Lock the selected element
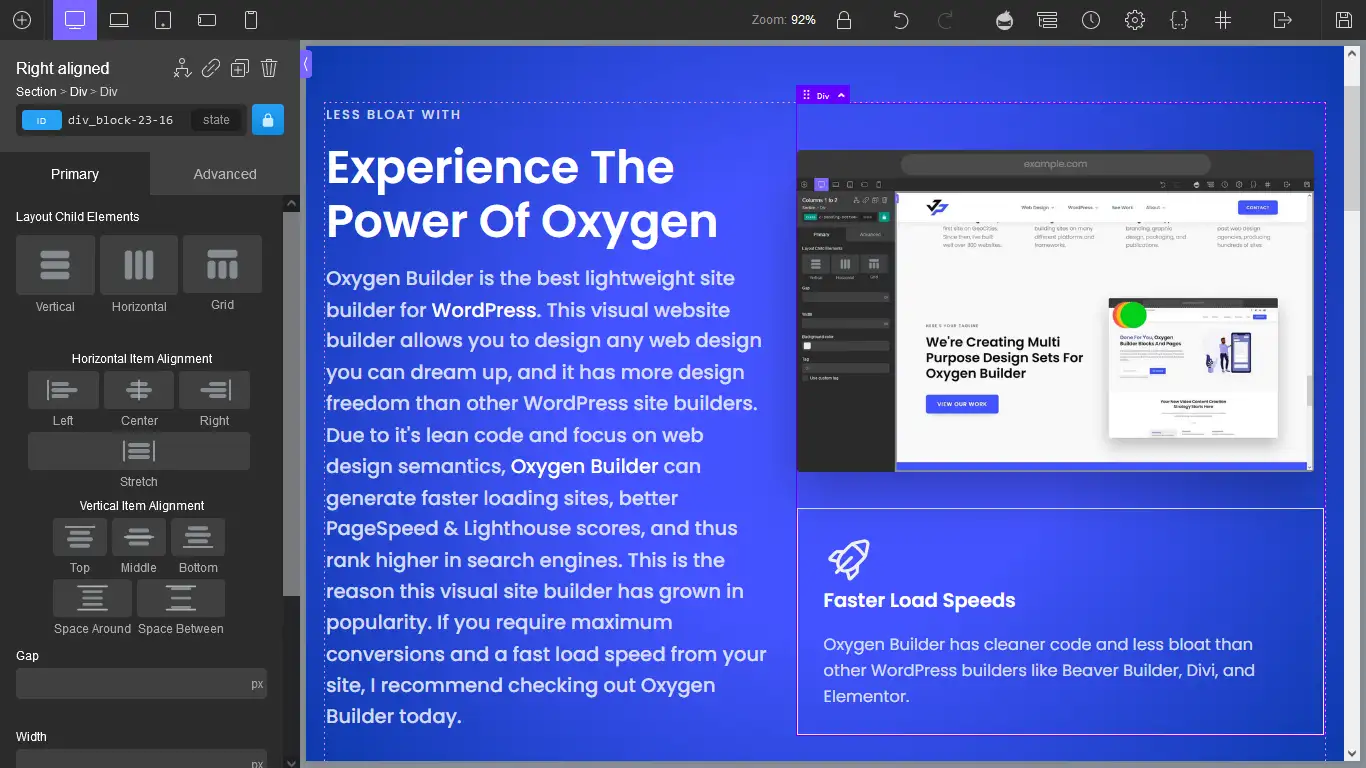This screenshot has width=1366, height=768. point(267,119)
